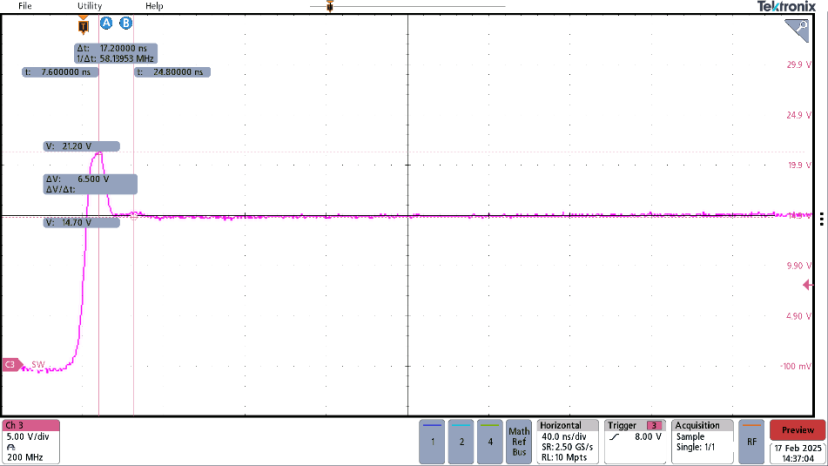Select cursor A marker
Screen dimensions: 828x466
click(x=107, y=23)
